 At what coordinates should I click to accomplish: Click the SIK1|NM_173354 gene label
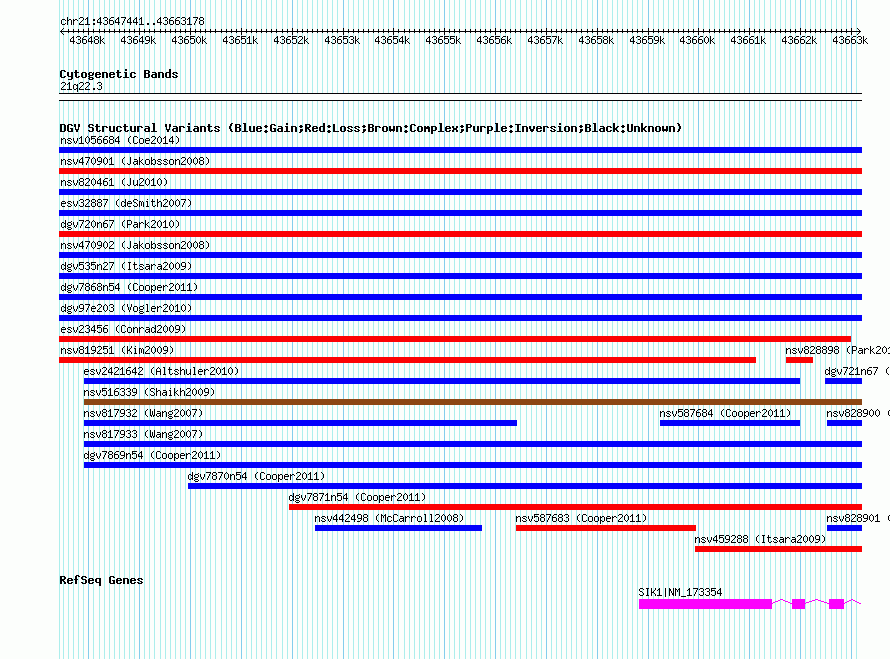680,592
